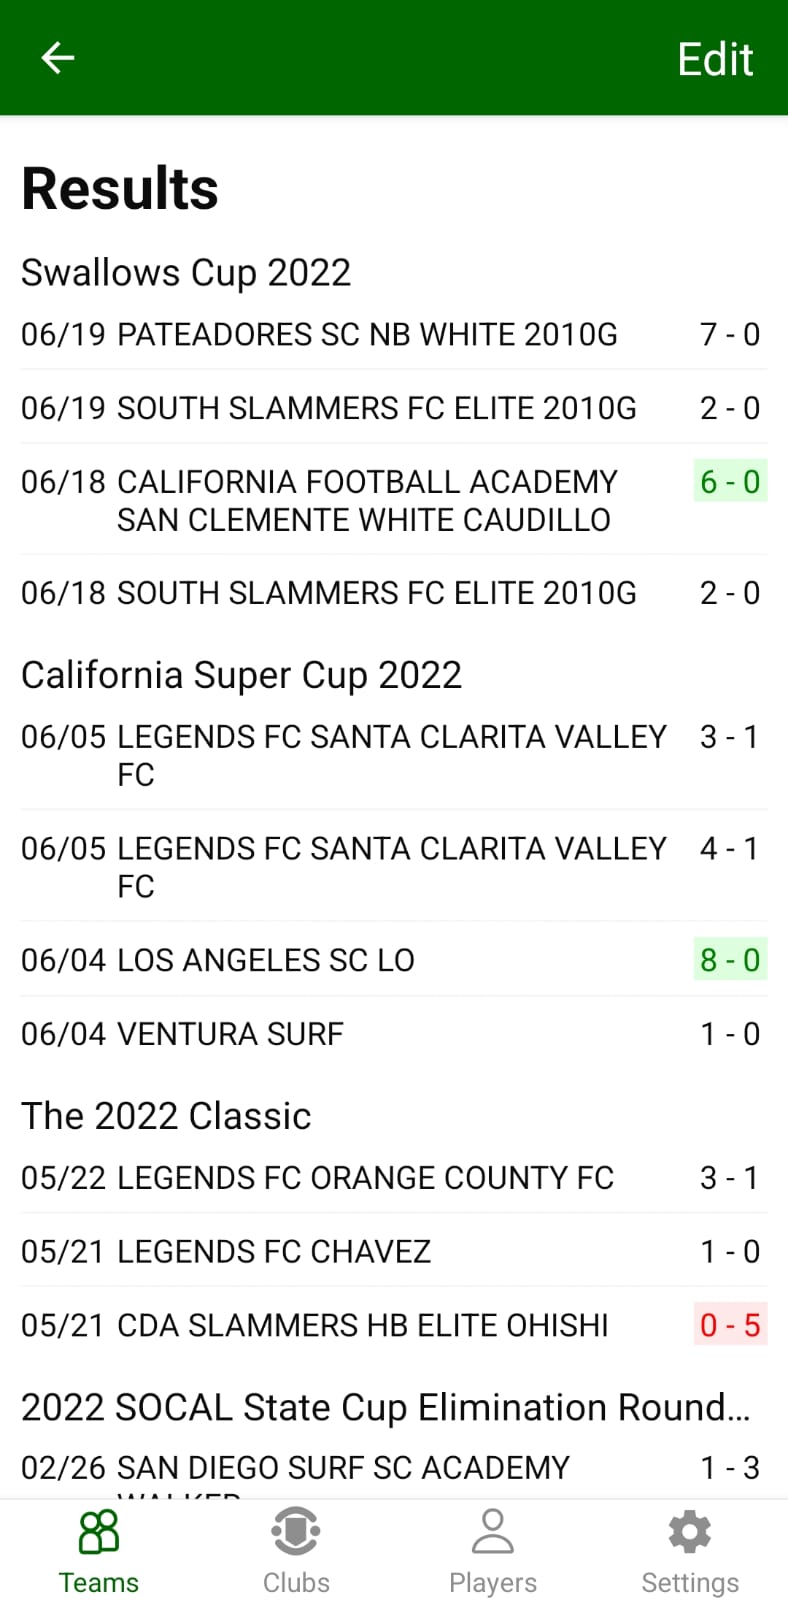
Task: Tap the green 6 - 0 score
Action: pyautogui.click(x=730, y=482)
